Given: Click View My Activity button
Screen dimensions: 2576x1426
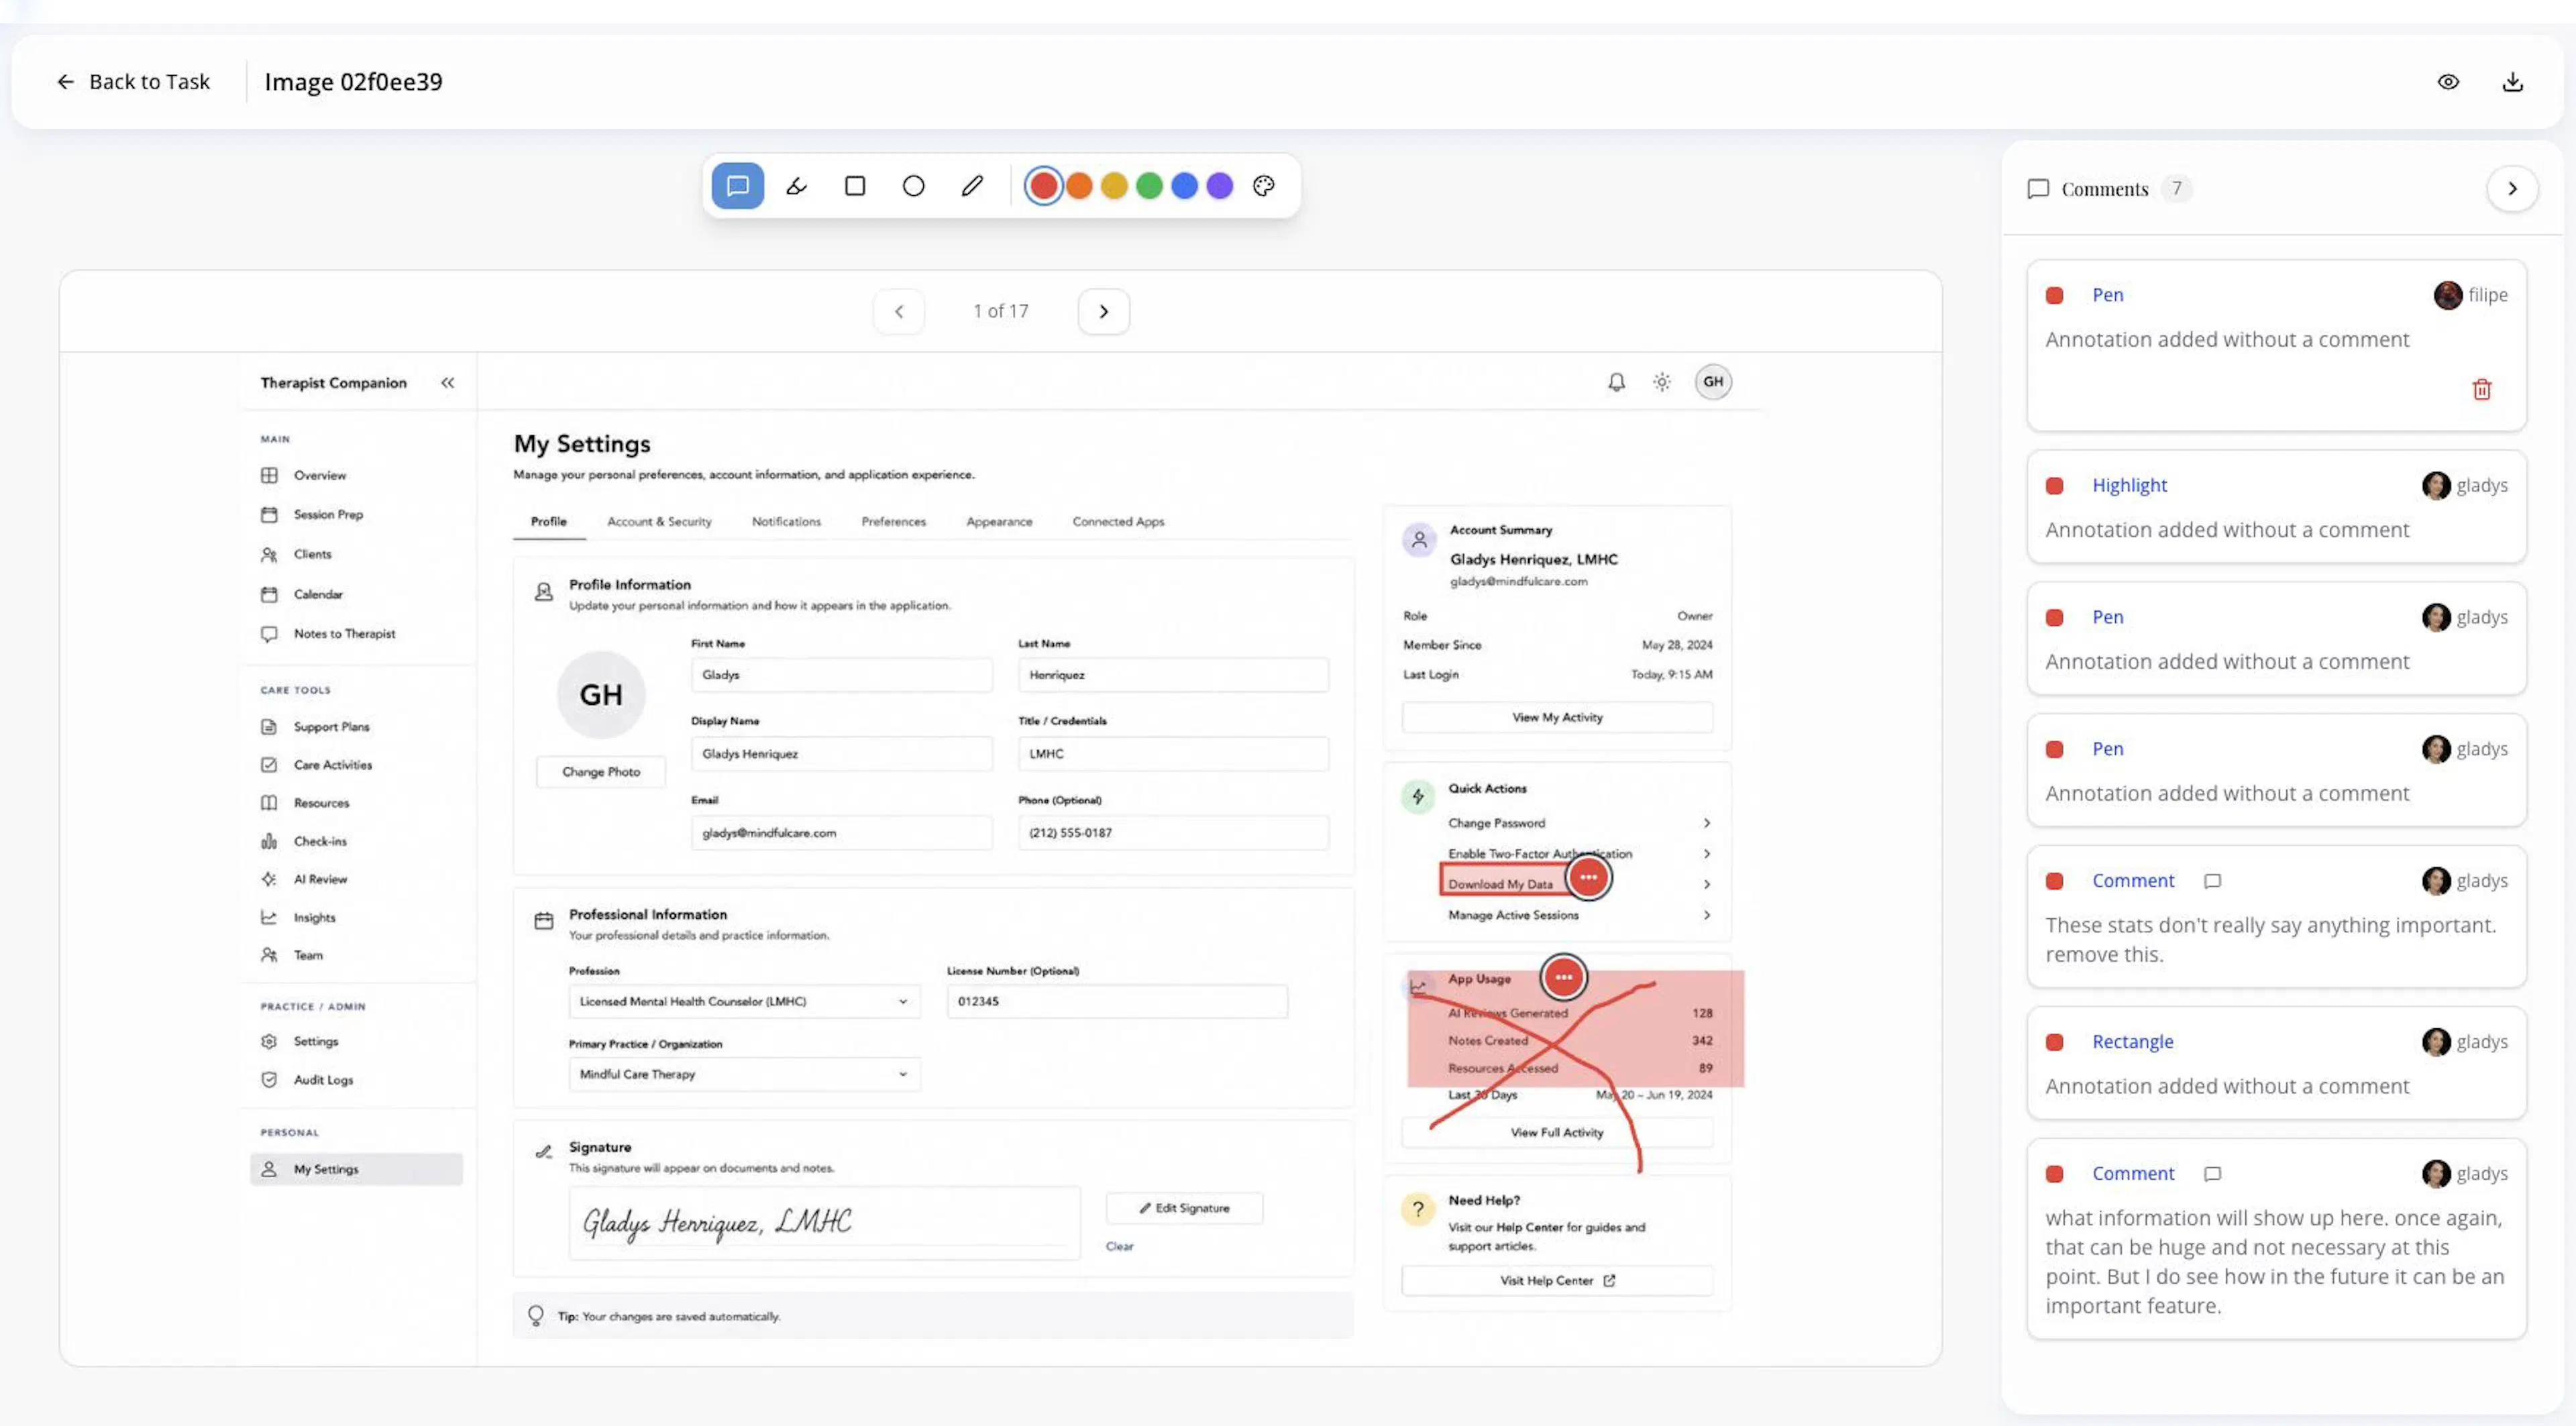Looking at the screenshot, I should (x=1556, y=718).
